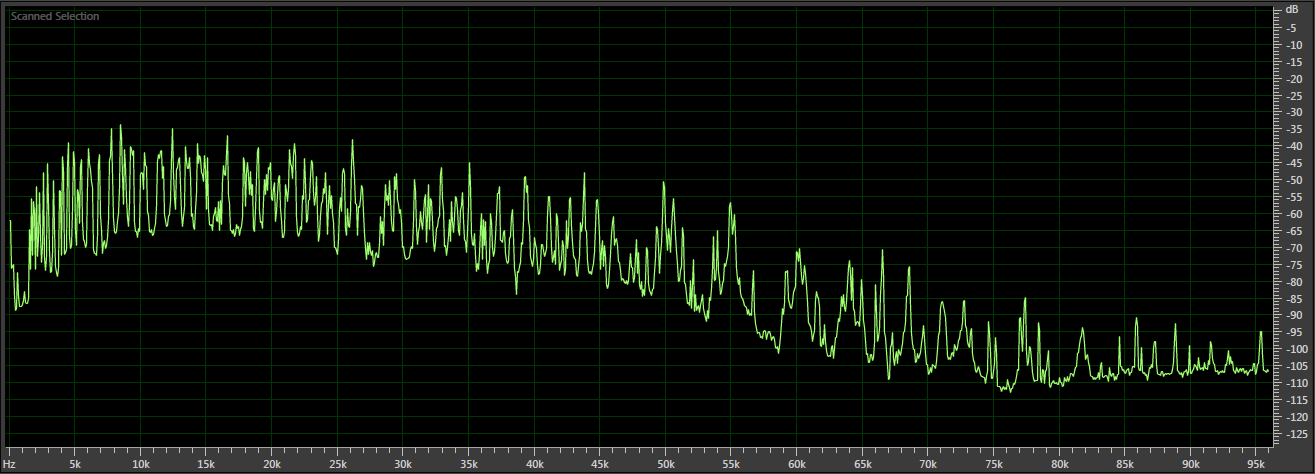Select the 65k frequency axis label

(863, 465)
